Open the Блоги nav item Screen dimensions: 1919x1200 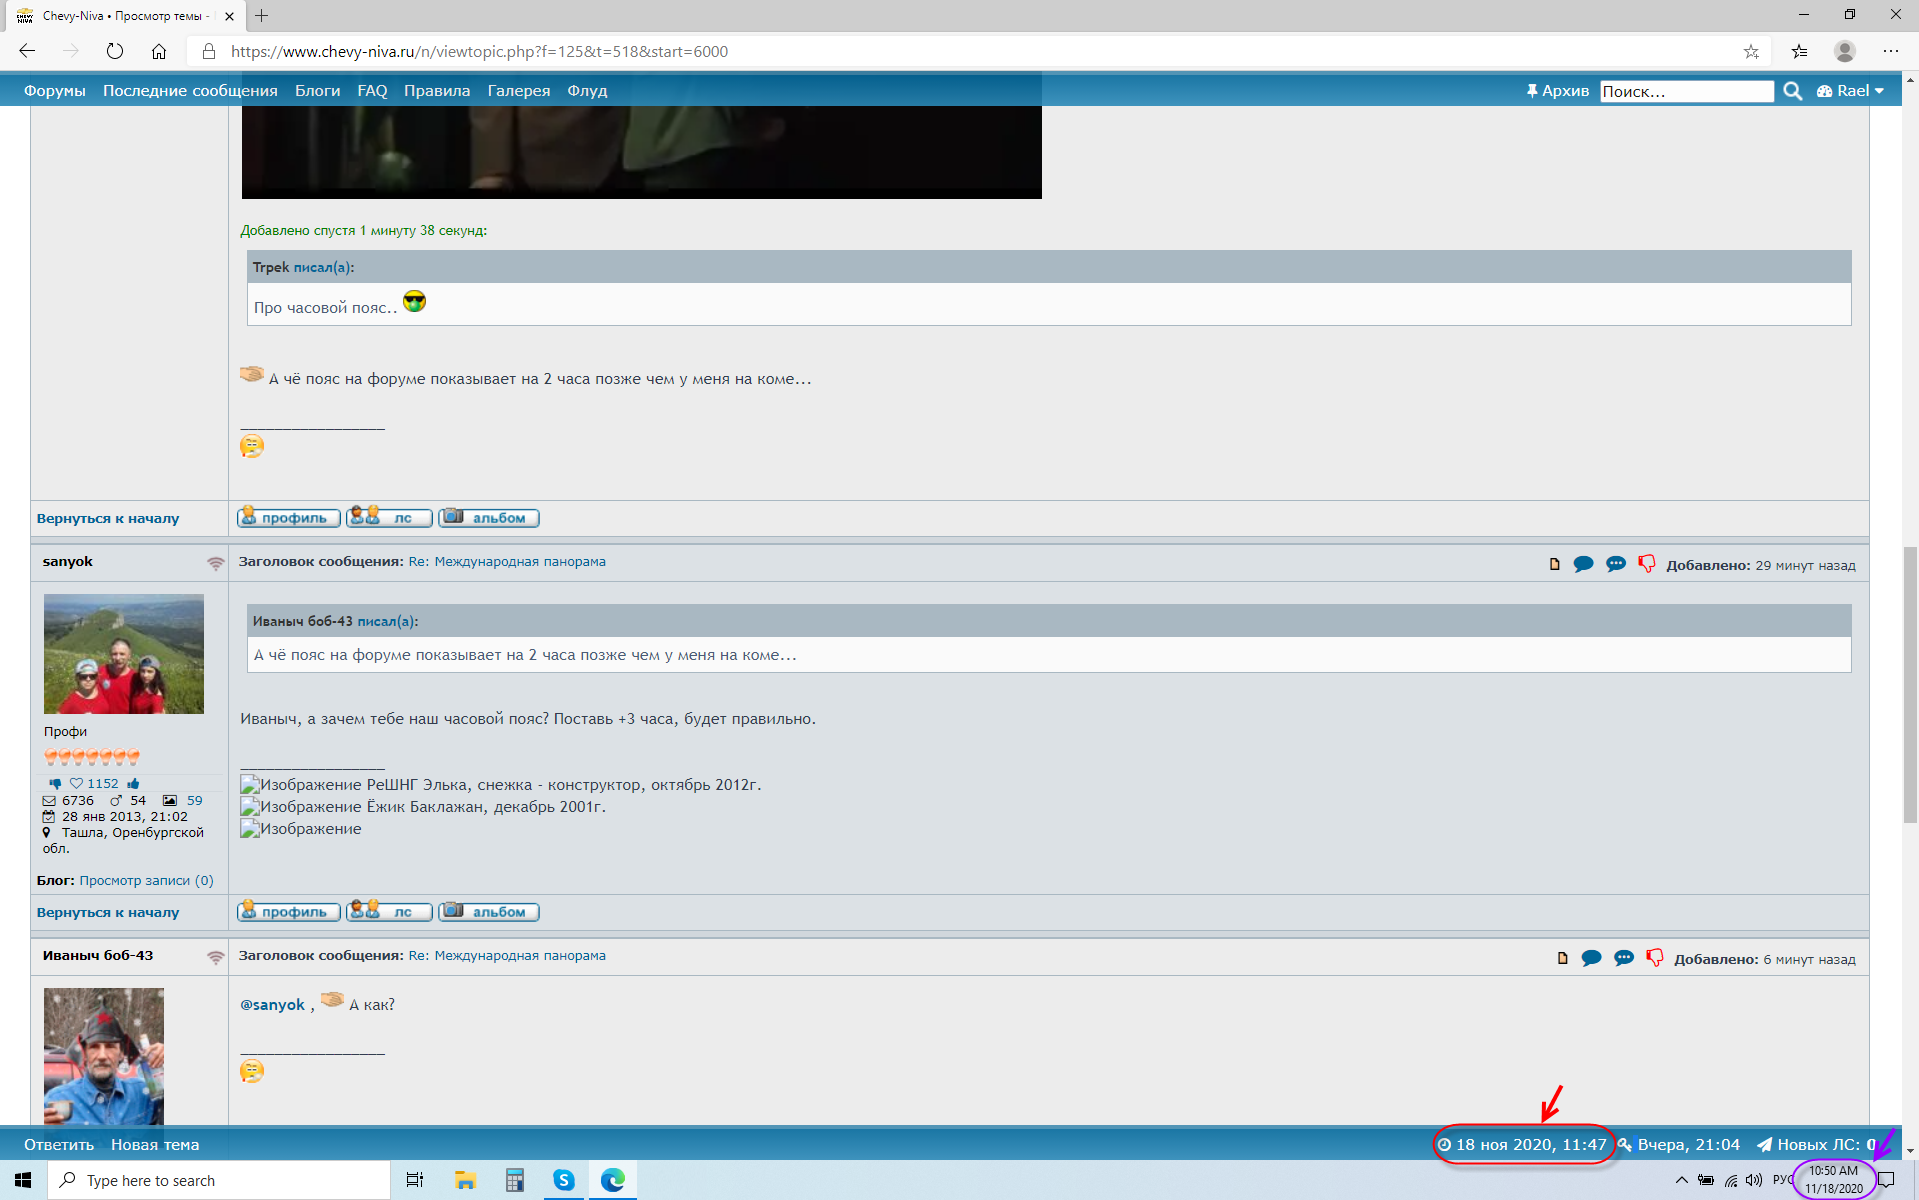click(318, 91)
